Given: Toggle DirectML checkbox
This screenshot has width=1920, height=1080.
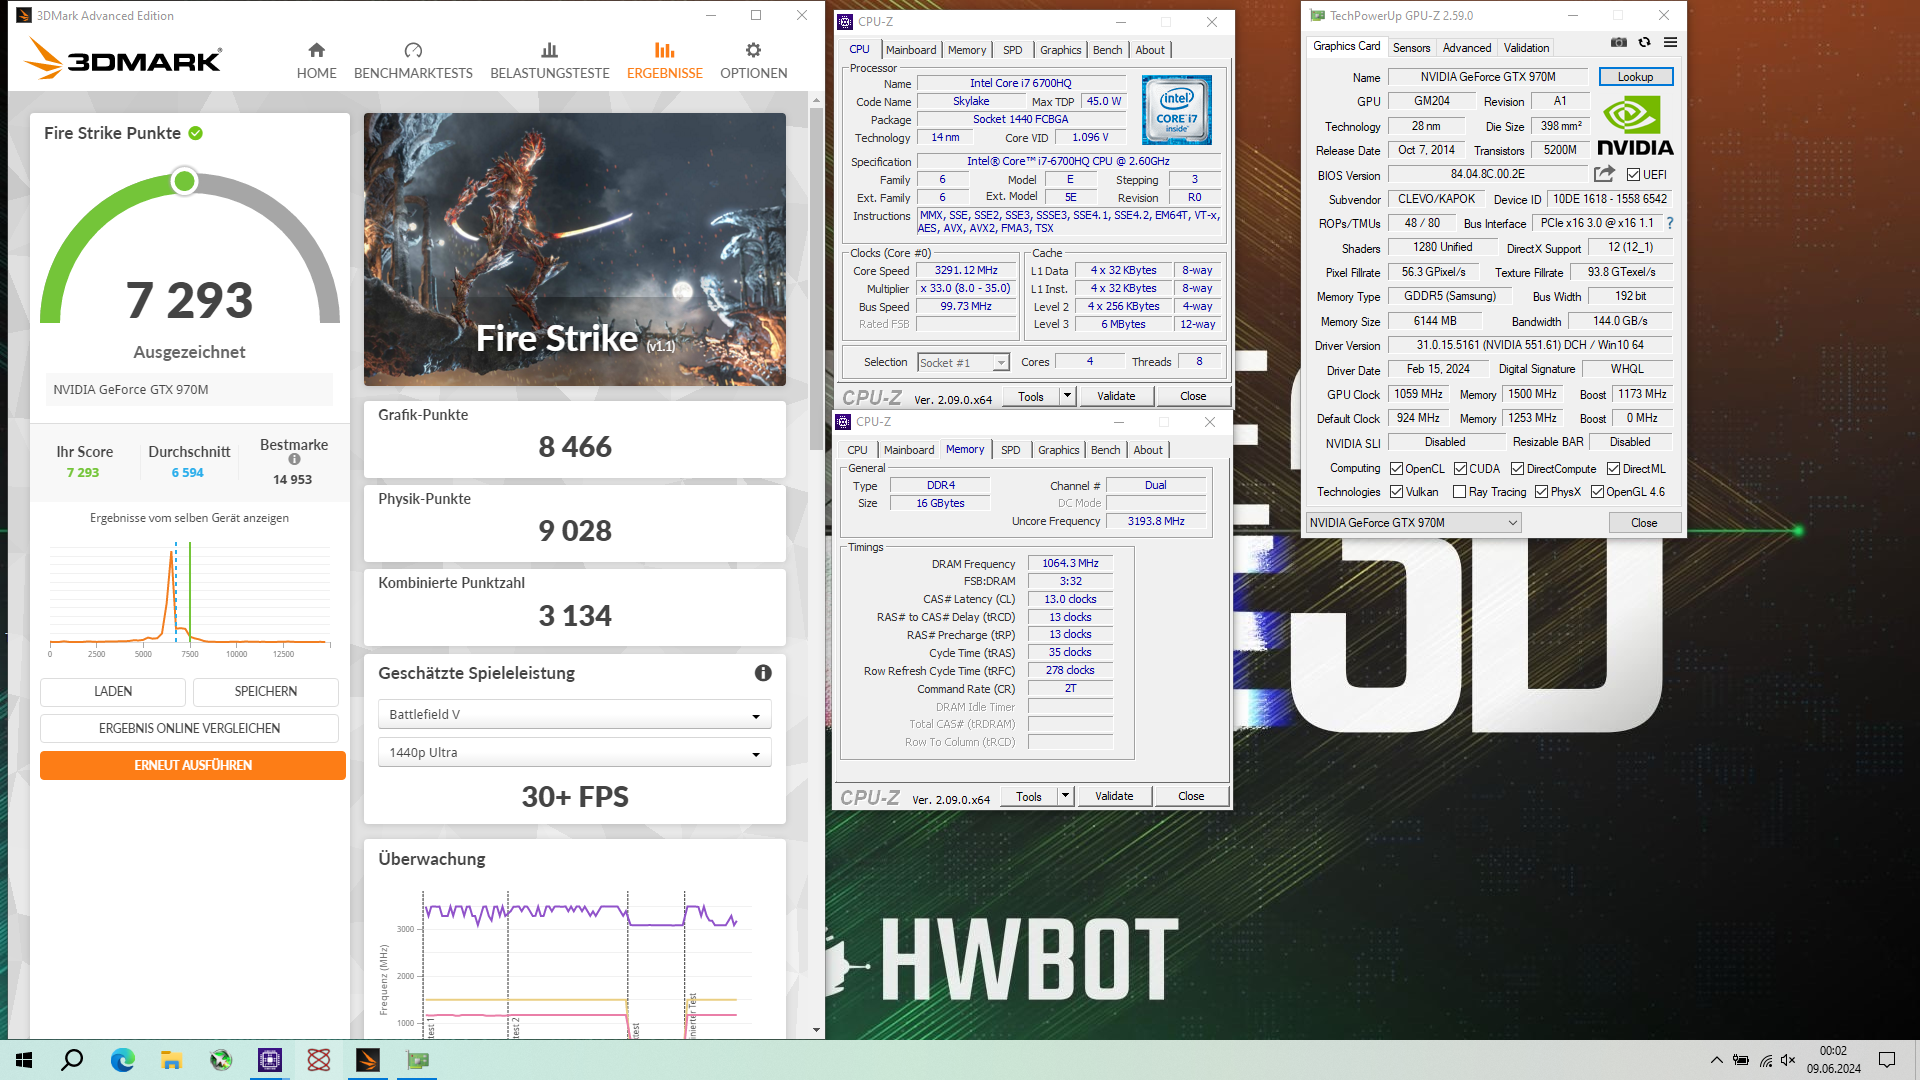Looking at the screenshot, I should point(1613,469).
